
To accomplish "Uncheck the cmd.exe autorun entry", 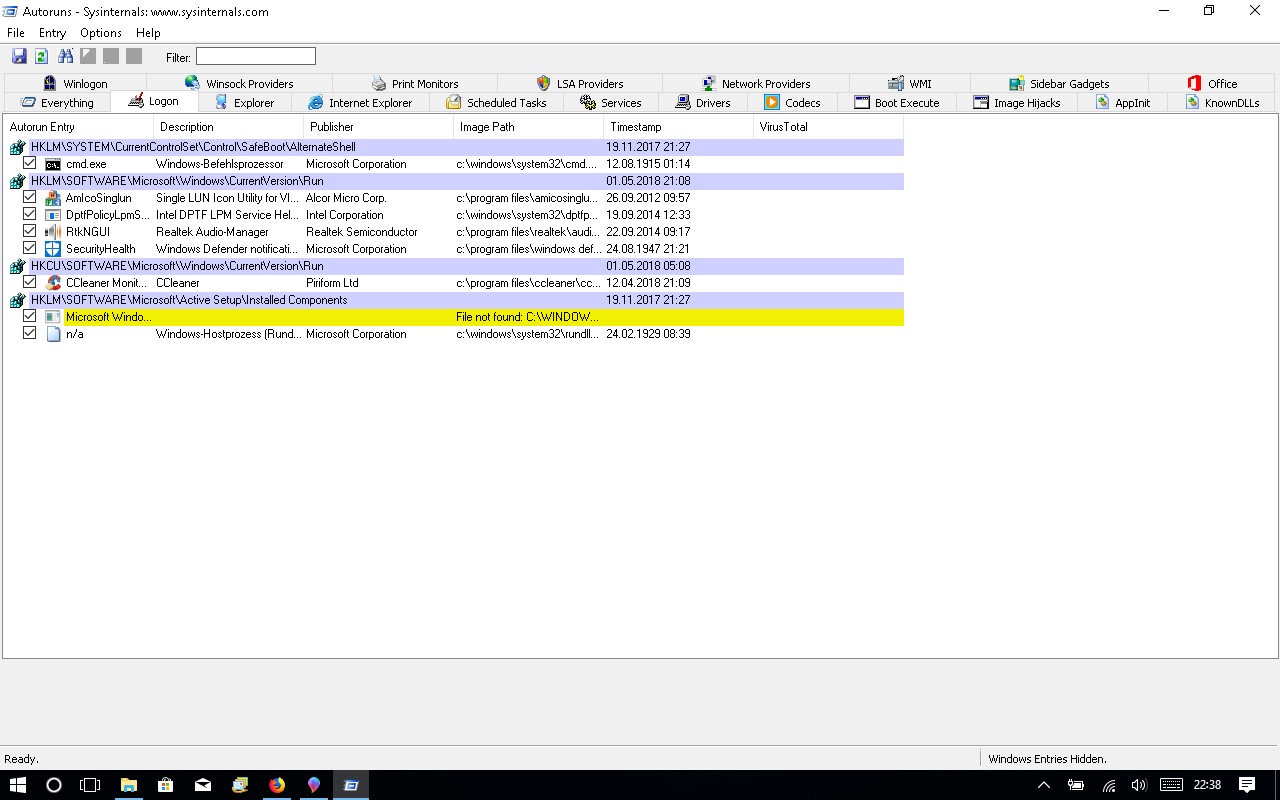I will pyautogui.click(x=30, y=163).
